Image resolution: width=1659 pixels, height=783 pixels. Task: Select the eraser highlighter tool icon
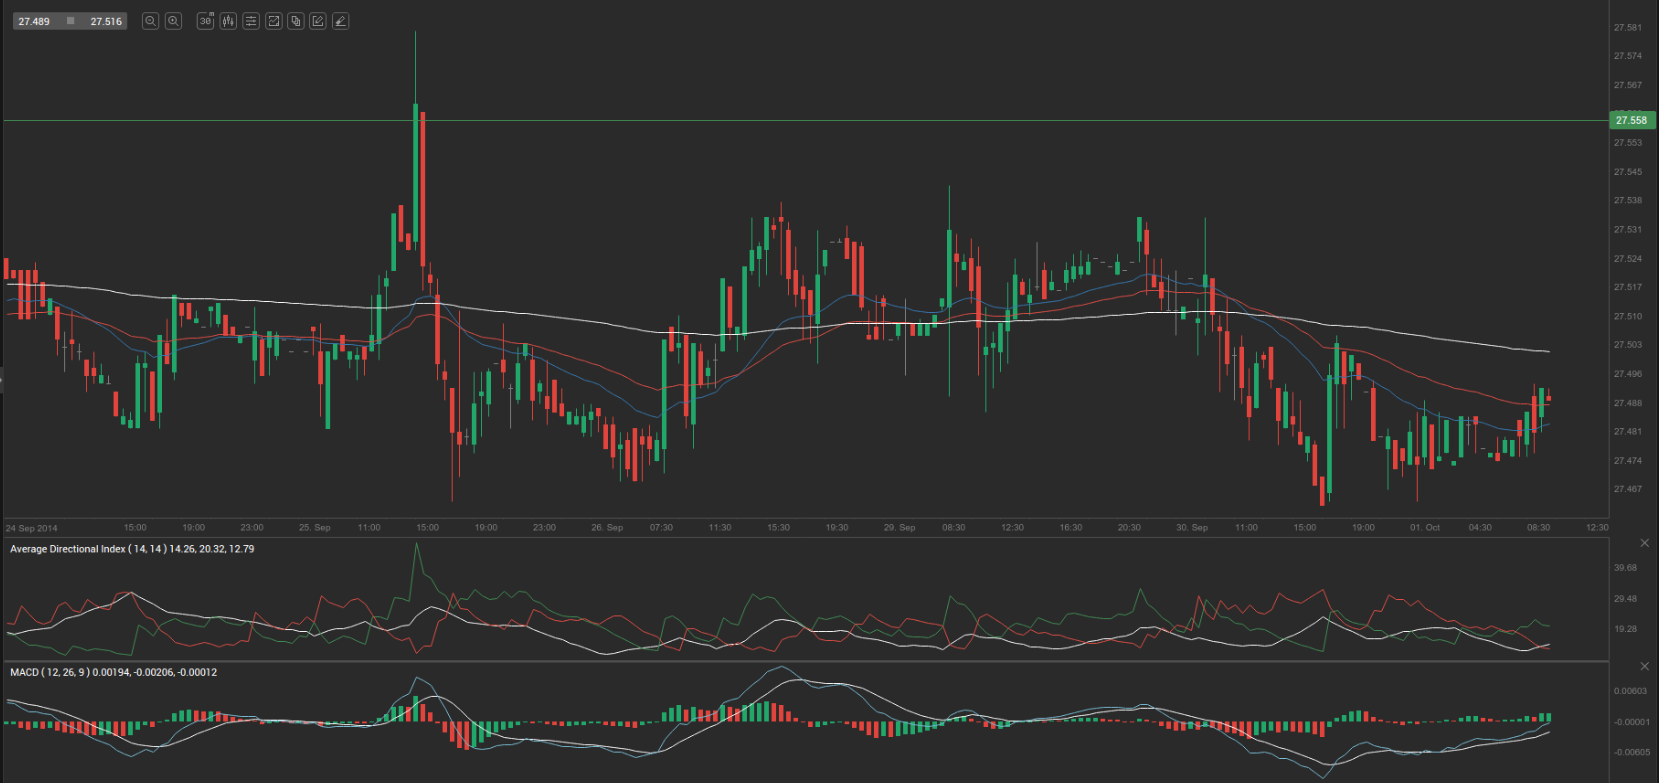[x=341, y=21]
